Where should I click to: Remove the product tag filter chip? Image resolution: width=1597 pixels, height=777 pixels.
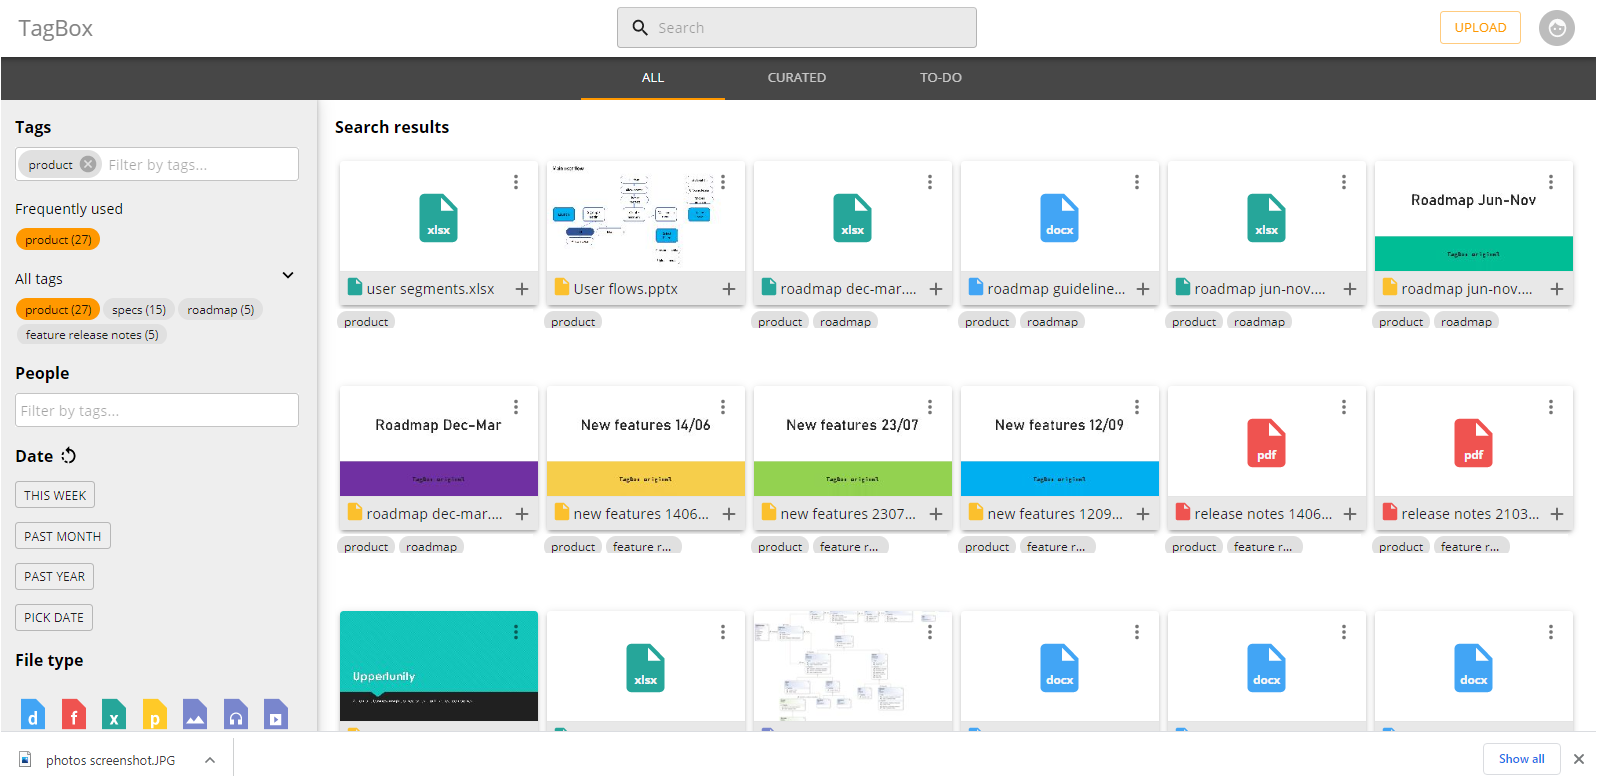88,164
